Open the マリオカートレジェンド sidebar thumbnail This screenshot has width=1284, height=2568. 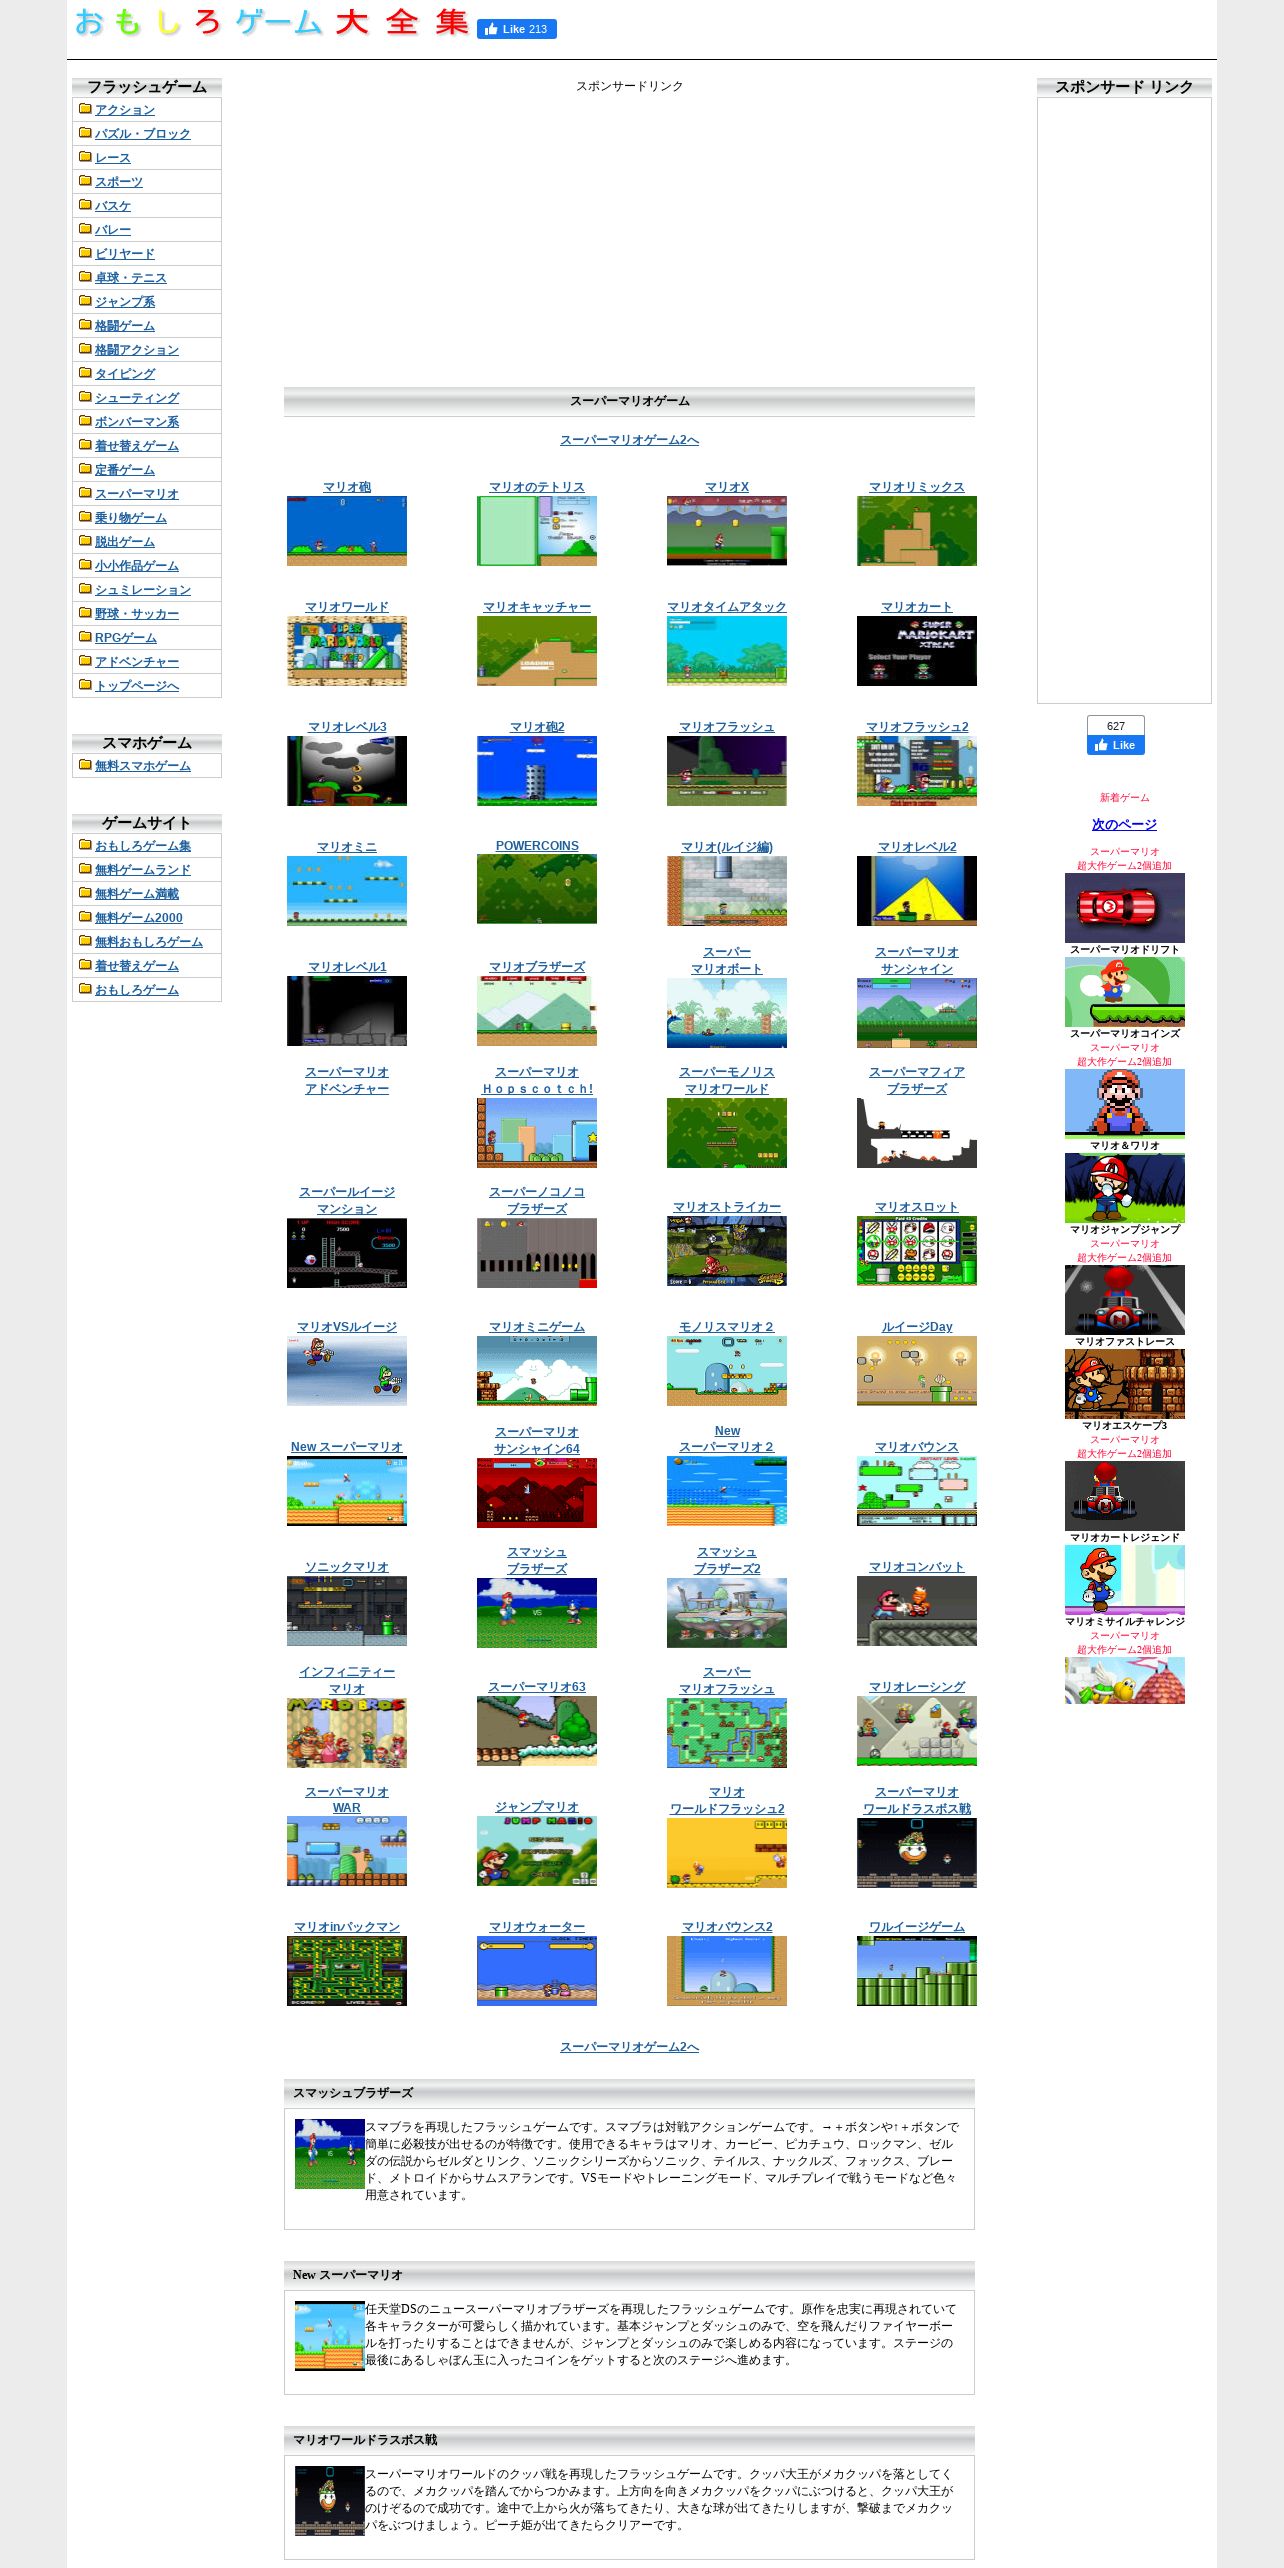[1125, 1496]
